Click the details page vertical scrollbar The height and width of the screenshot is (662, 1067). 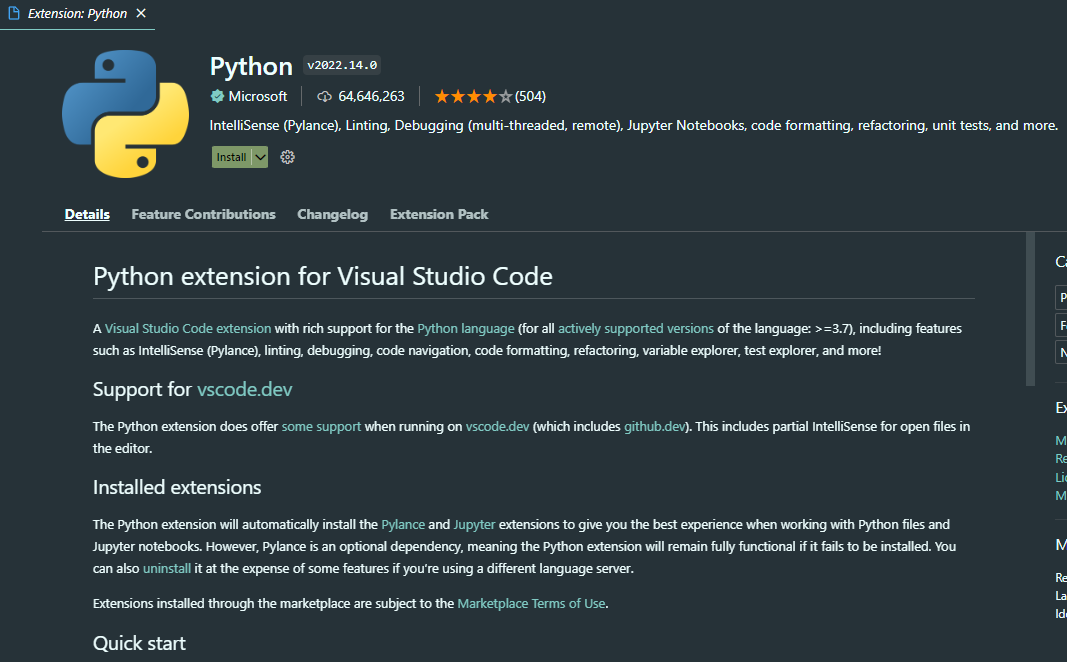(1030, 309)
